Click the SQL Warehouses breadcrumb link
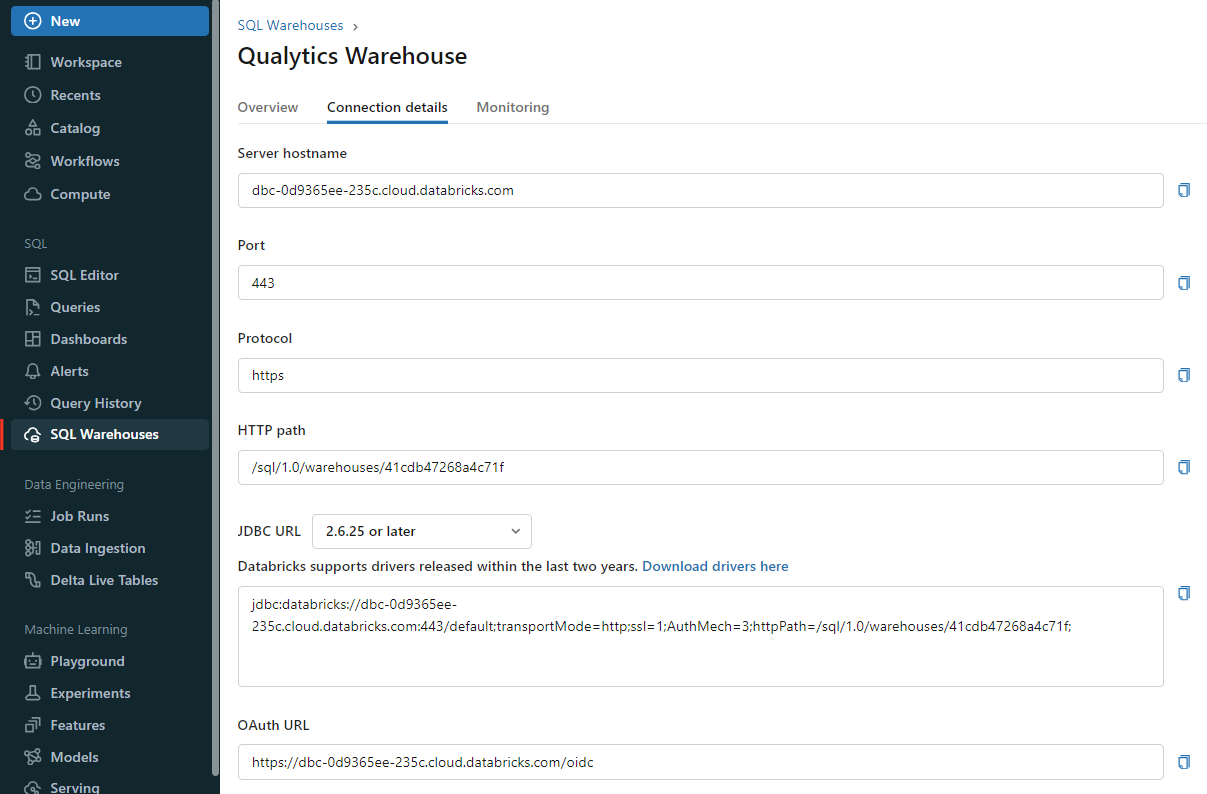Viewport: 1207px width, 794px height. pyautogui.click(x=290, y=25)
